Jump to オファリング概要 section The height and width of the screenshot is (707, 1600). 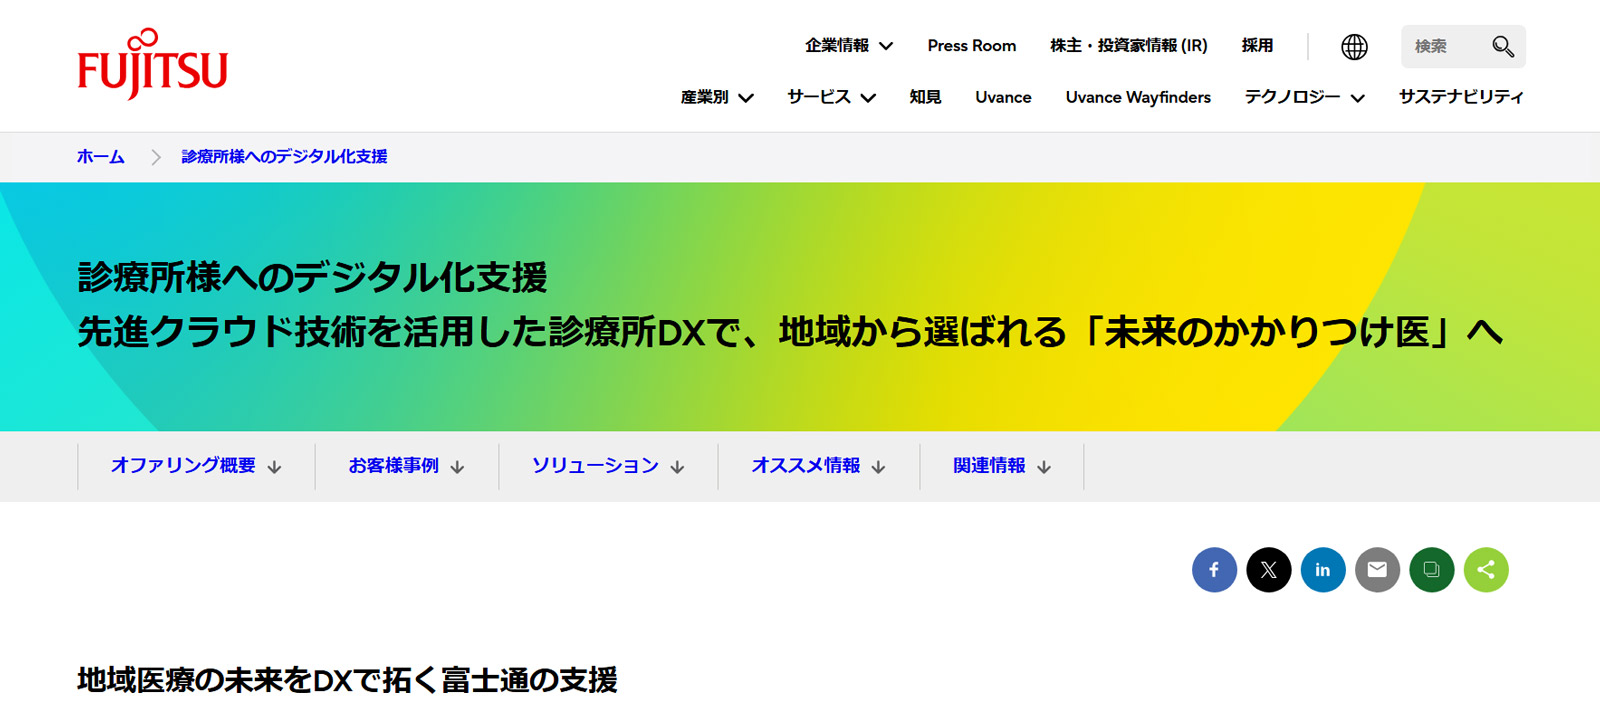tap(196, 466)
